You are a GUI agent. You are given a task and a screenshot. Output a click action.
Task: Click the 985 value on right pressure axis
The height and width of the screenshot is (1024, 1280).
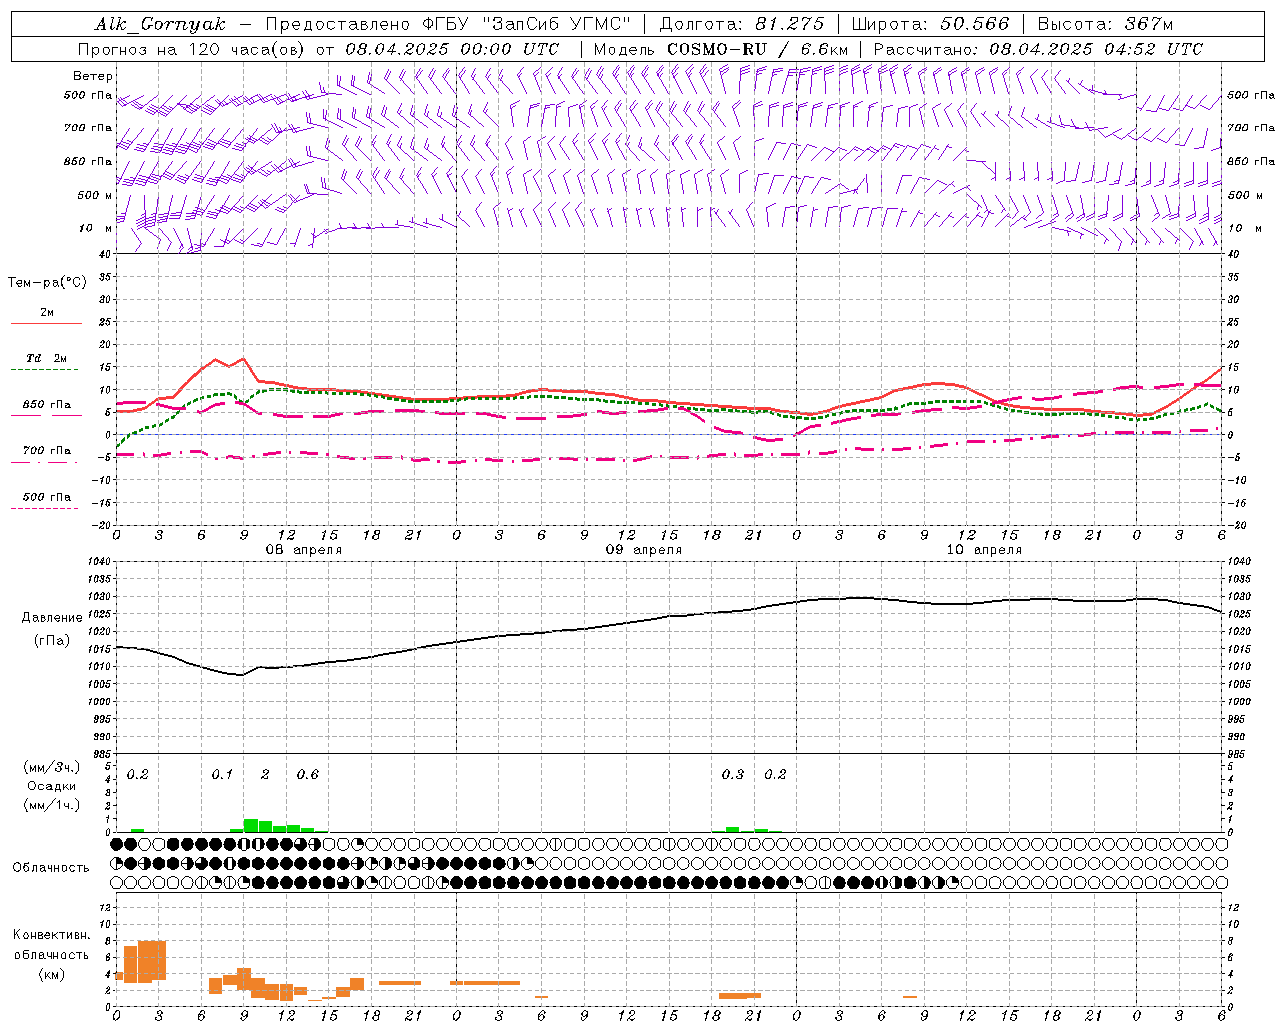pyautogui.click(x=1238, y=754)
